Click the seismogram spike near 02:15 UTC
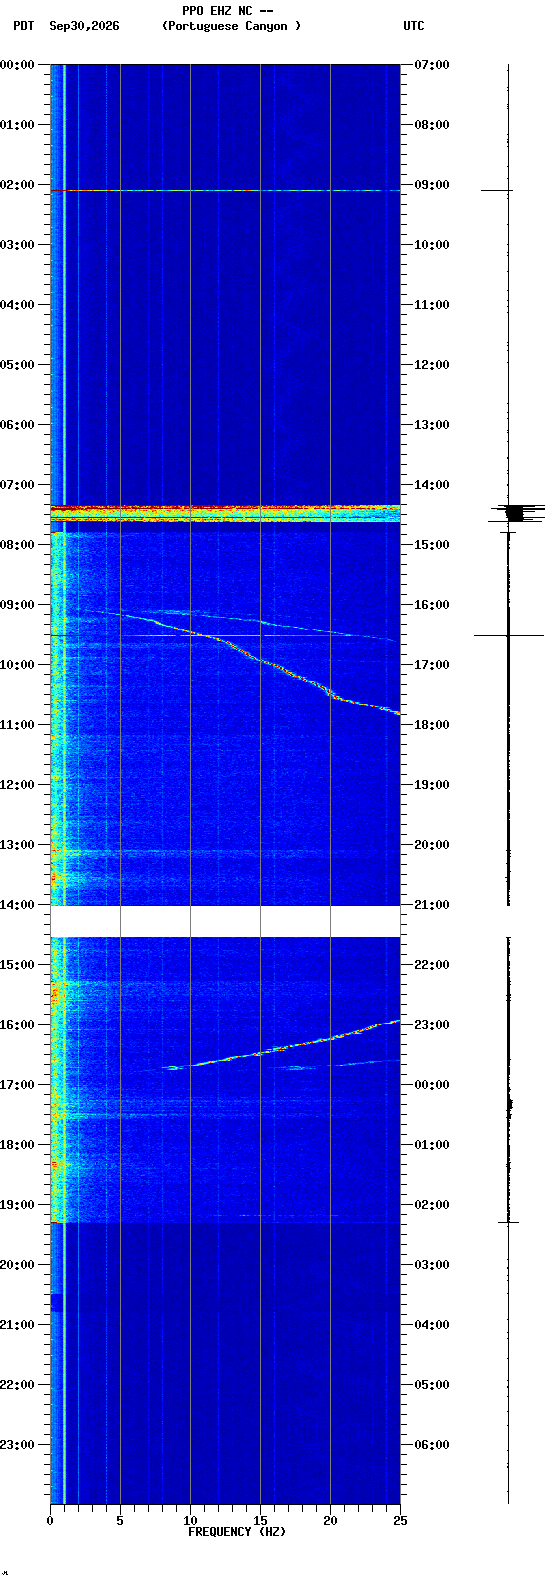 click(x=509, y=1222)
